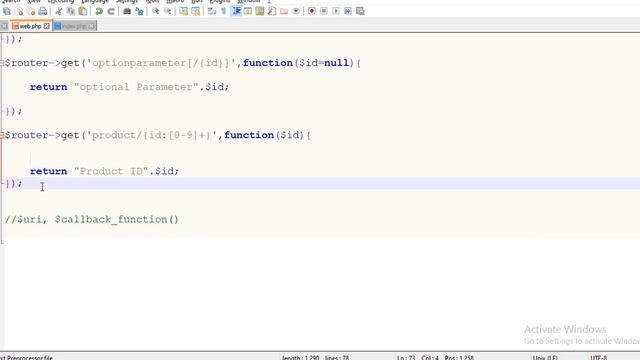
Task: Zoom out of the editor text
Action: coord(167,11)
